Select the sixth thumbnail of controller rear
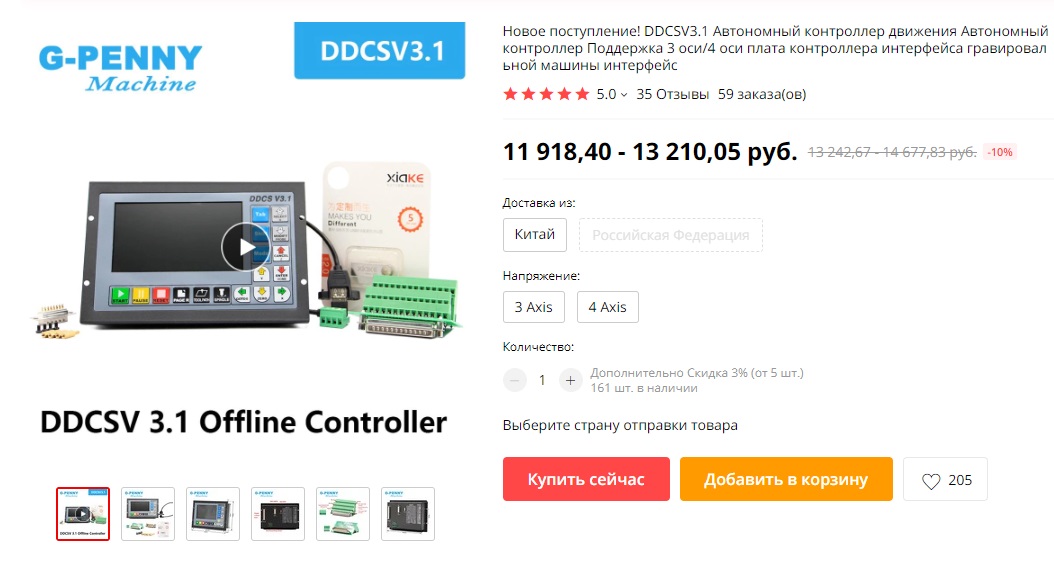Image resolution: width=1054 pixels, height=578 pixels. [x=408, y=514]
